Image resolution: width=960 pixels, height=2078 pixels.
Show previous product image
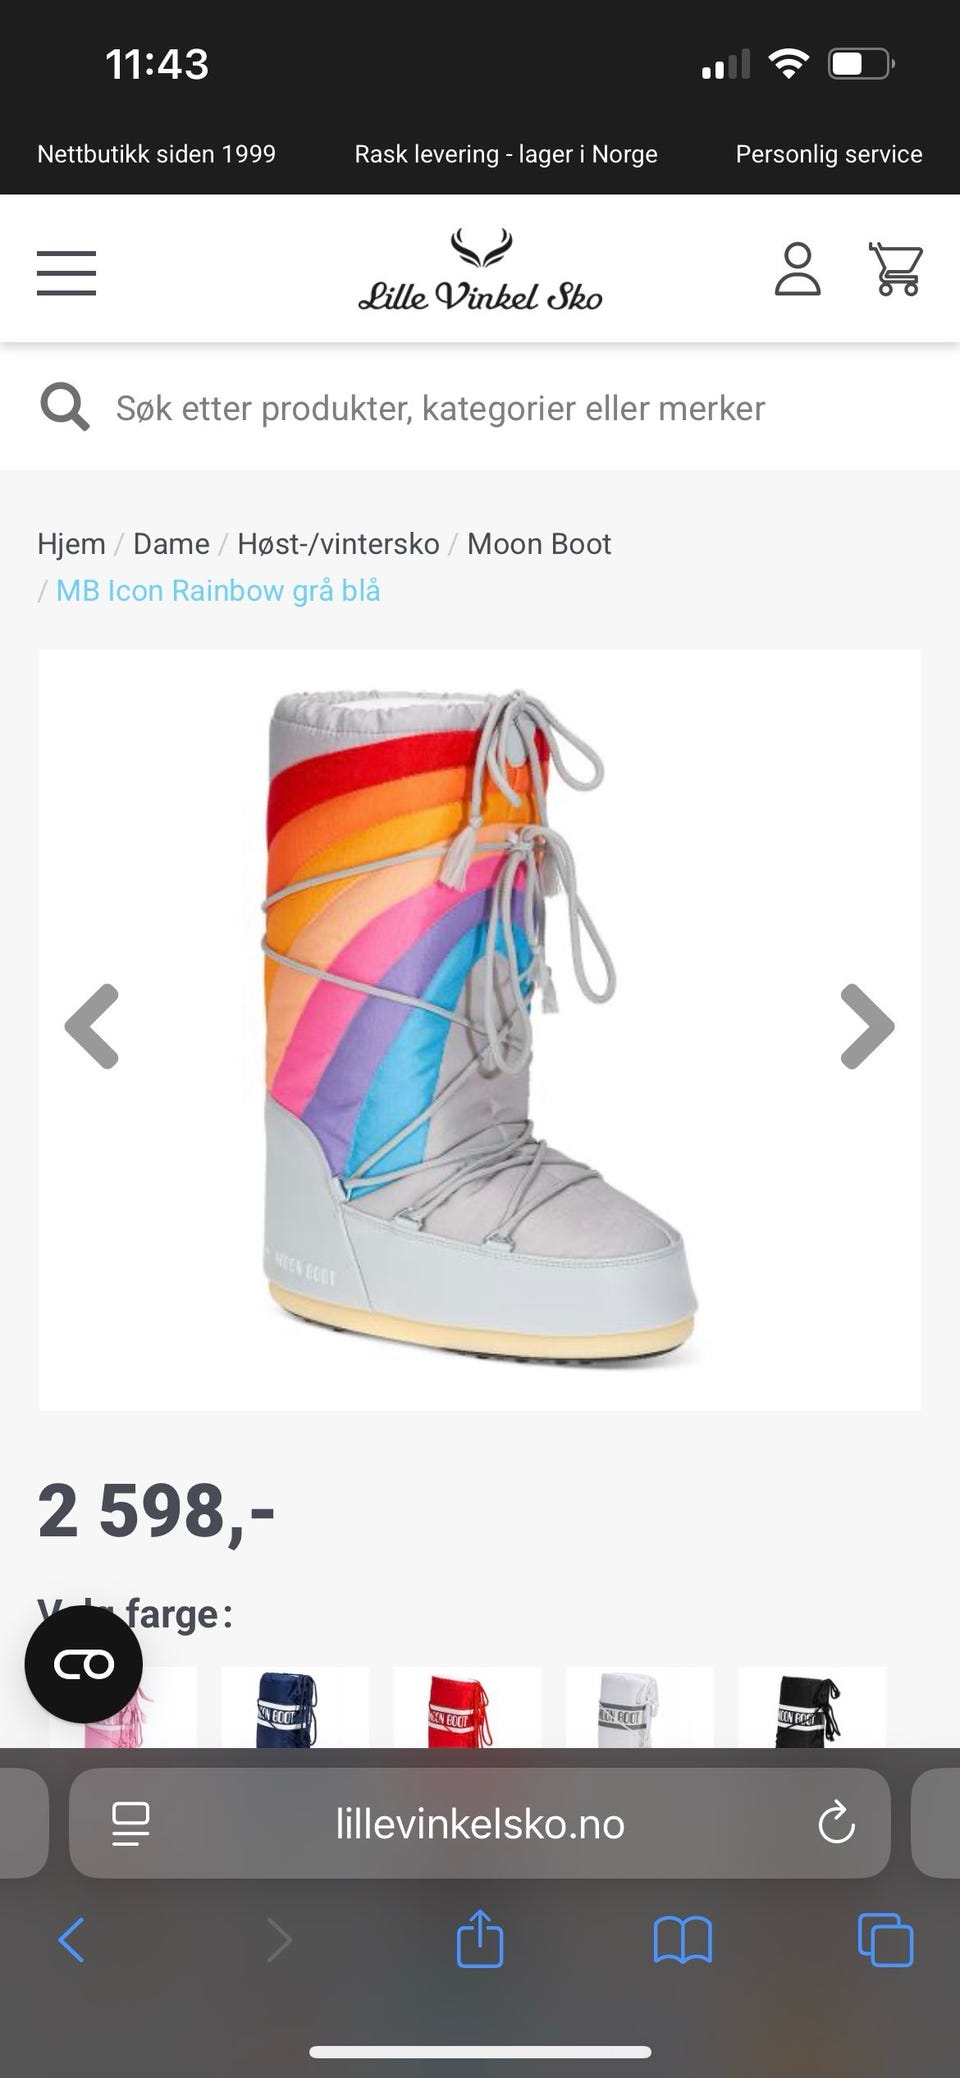(92, 1027)
